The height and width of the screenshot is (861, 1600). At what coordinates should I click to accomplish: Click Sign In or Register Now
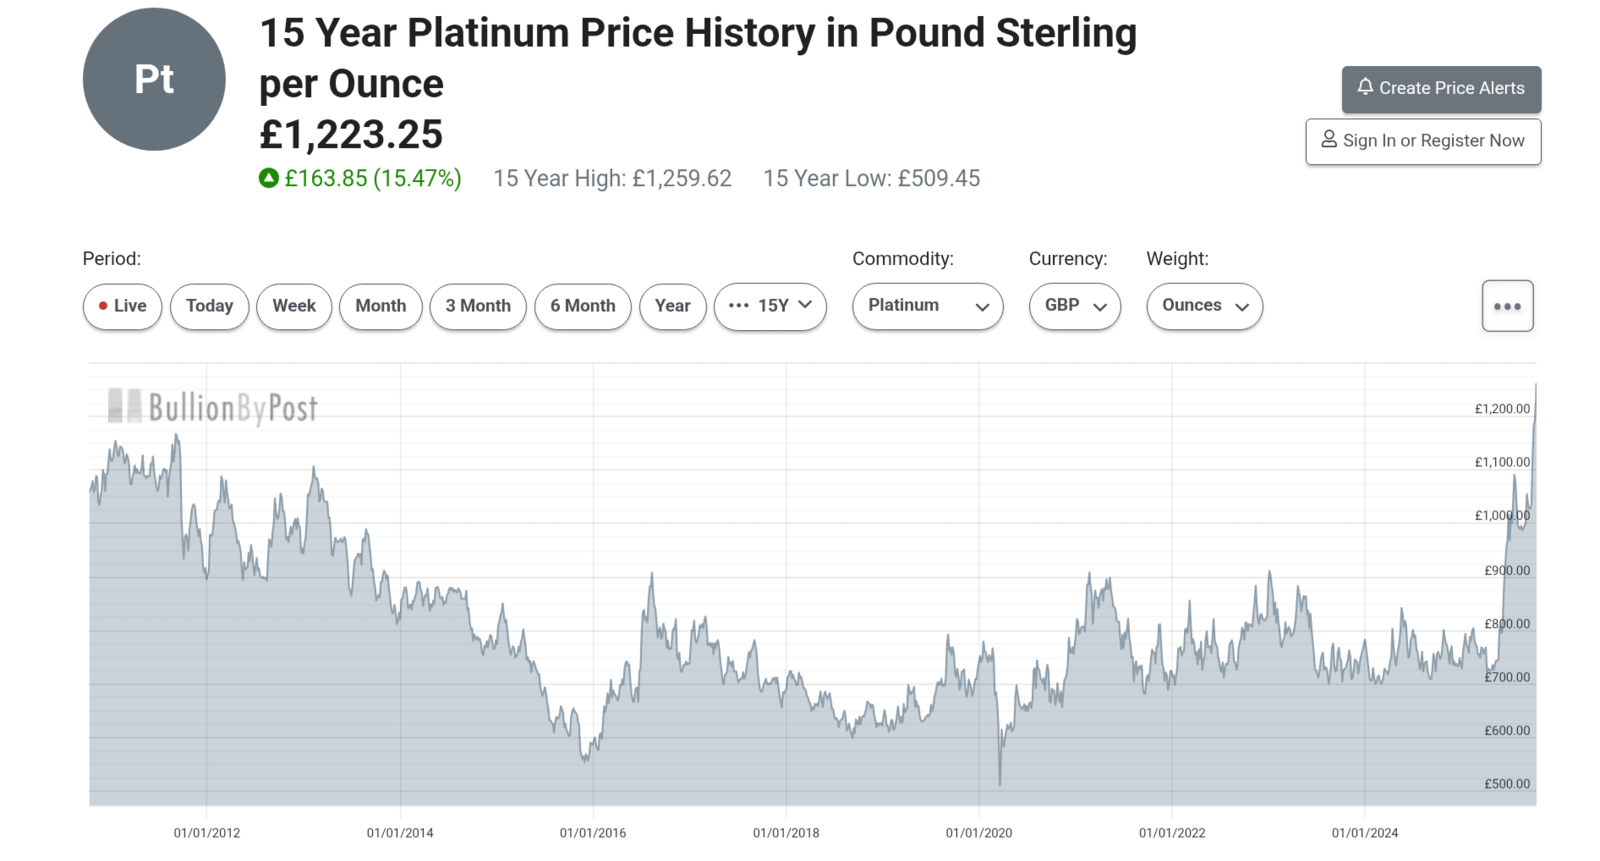click(x=1423, y=141)
